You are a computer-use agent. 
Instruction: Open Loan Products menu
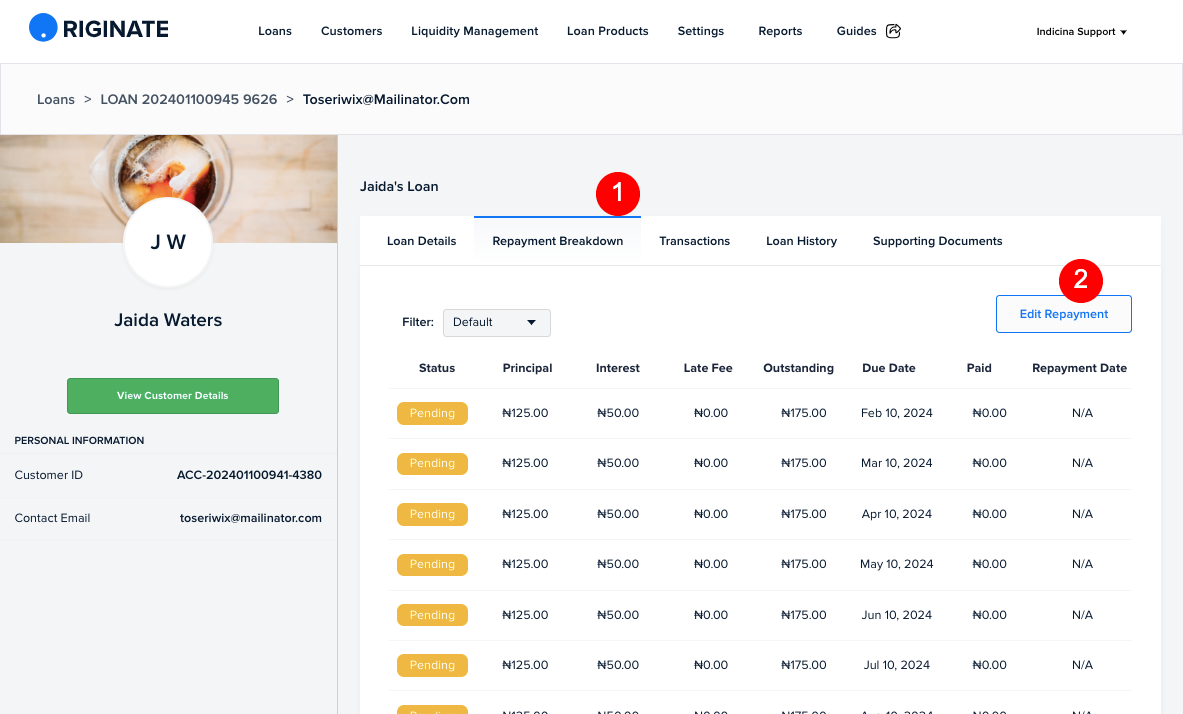point(607,31)
